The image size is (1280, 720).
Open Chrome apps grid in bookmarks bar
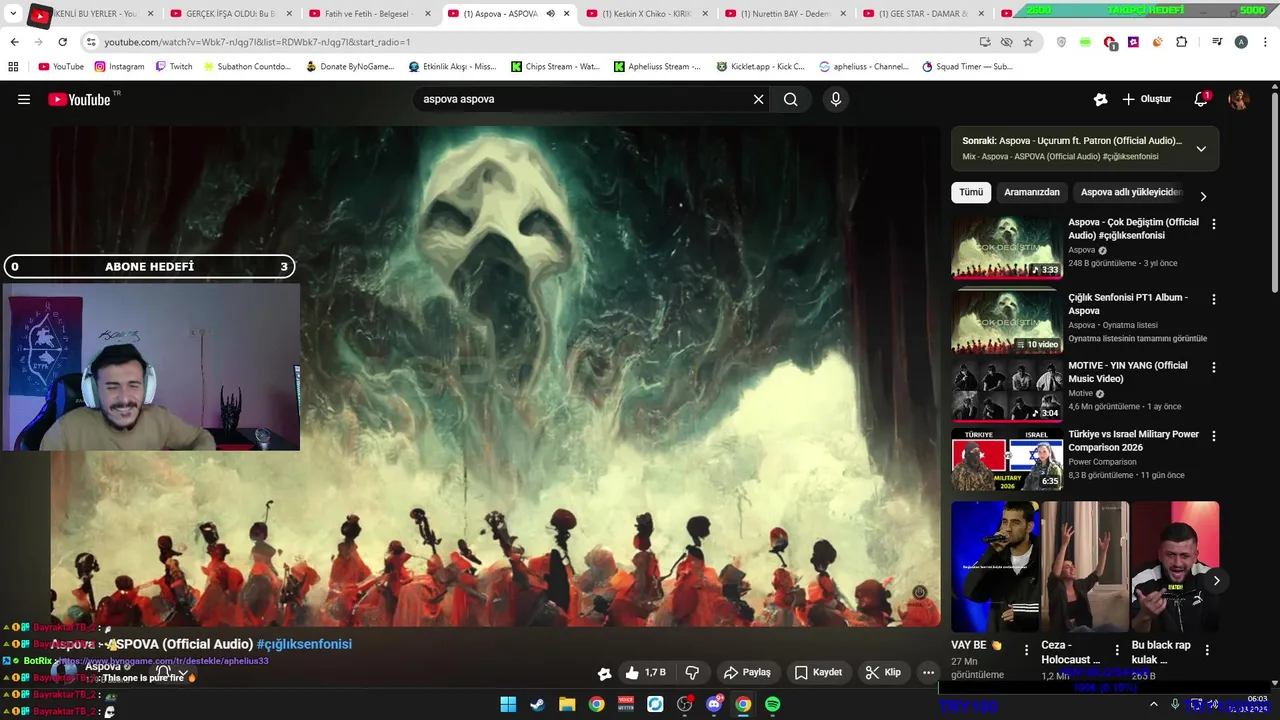tap(13, 67)
